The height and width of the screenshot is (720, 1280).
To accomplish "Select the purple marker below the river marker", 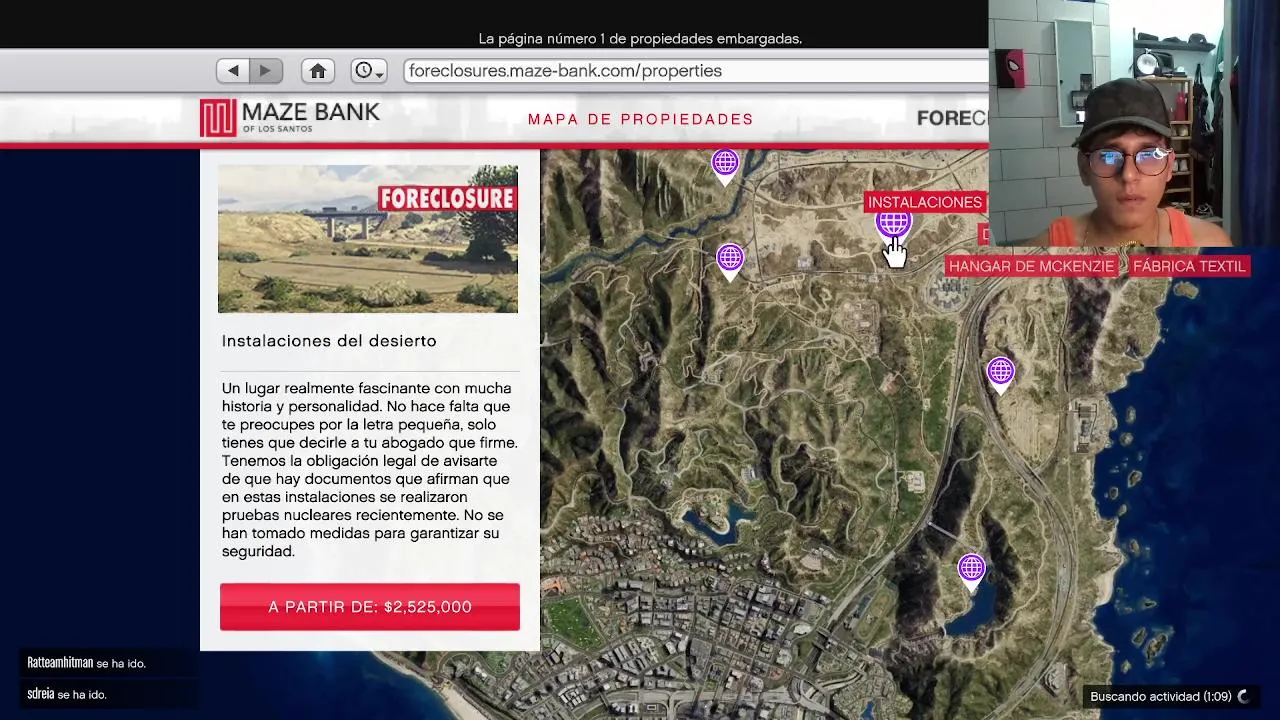I will 730,262.
